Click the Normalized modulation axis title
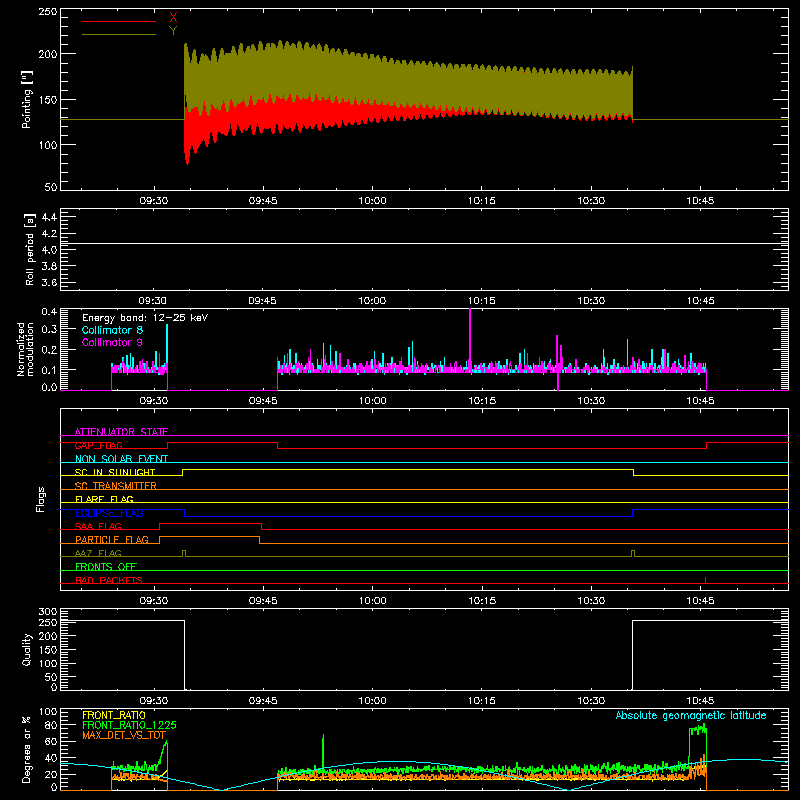Screen dimensions: 800x800 point(25,349)
